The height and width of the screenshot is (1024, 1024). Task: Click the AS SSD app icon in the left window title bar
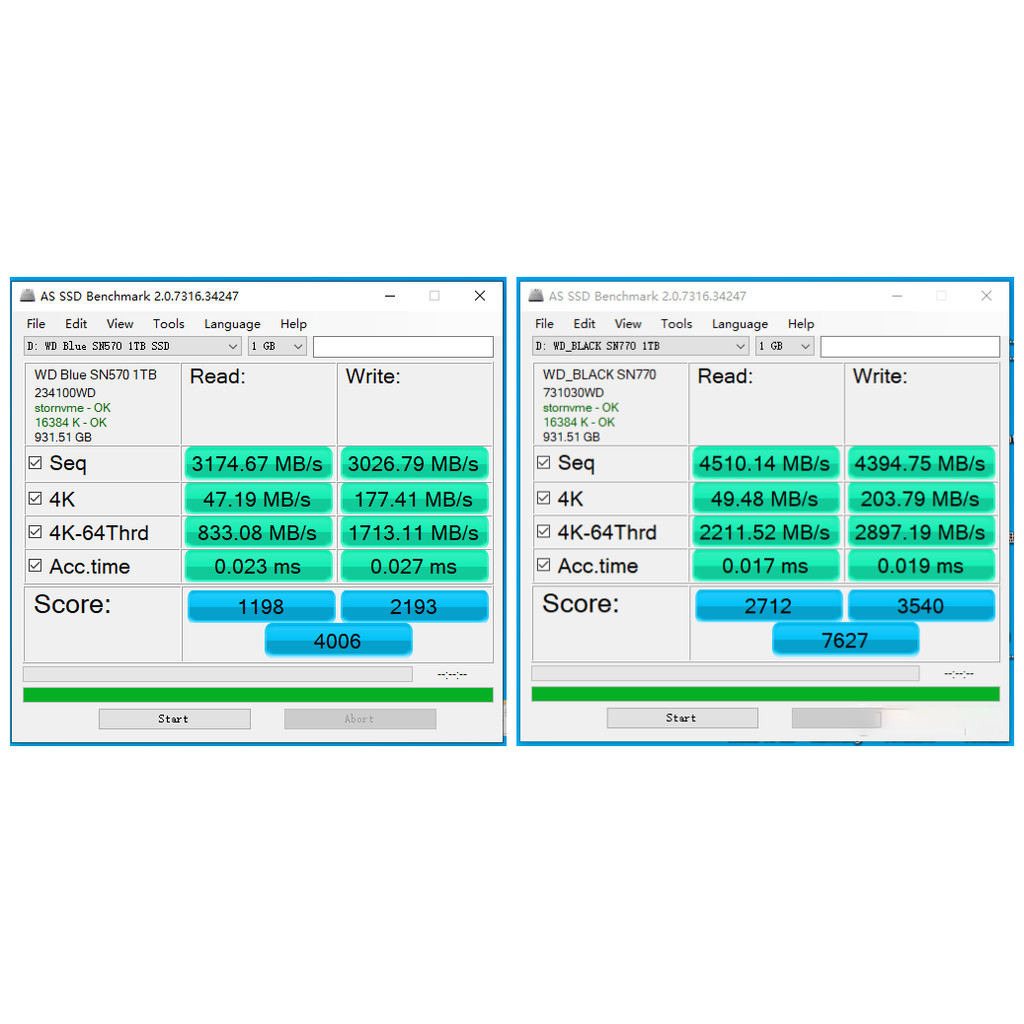[26, 296]
